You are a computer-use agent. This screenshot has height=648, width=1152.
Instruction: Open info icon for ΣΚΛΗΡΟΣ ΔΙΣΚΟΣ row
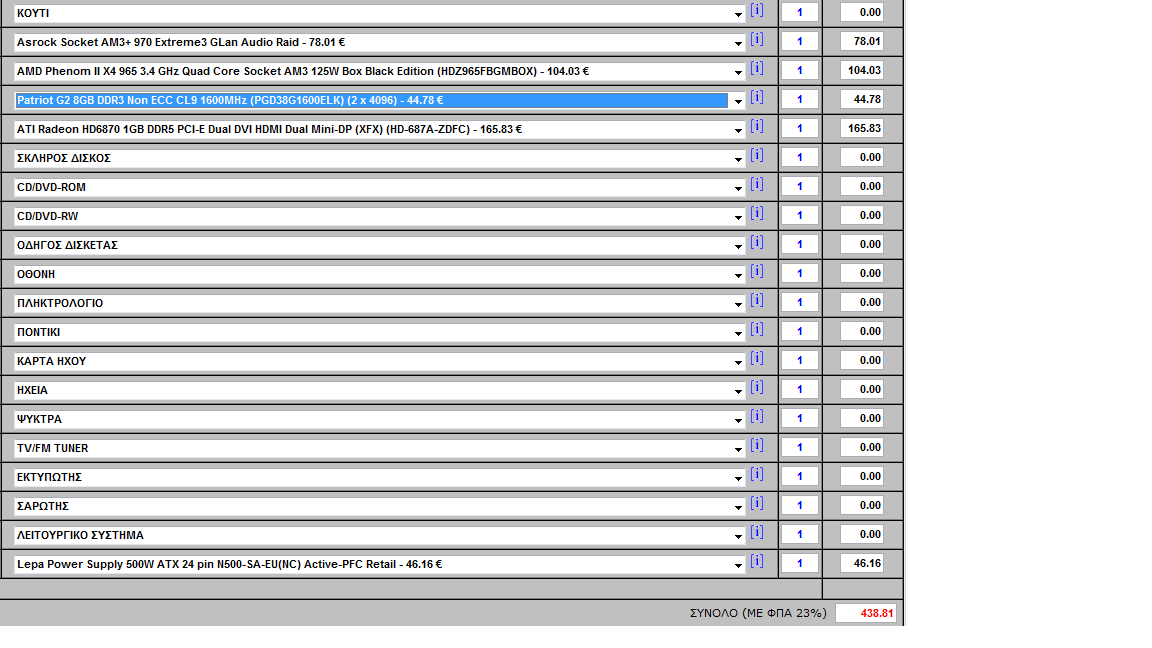point(757,156)
